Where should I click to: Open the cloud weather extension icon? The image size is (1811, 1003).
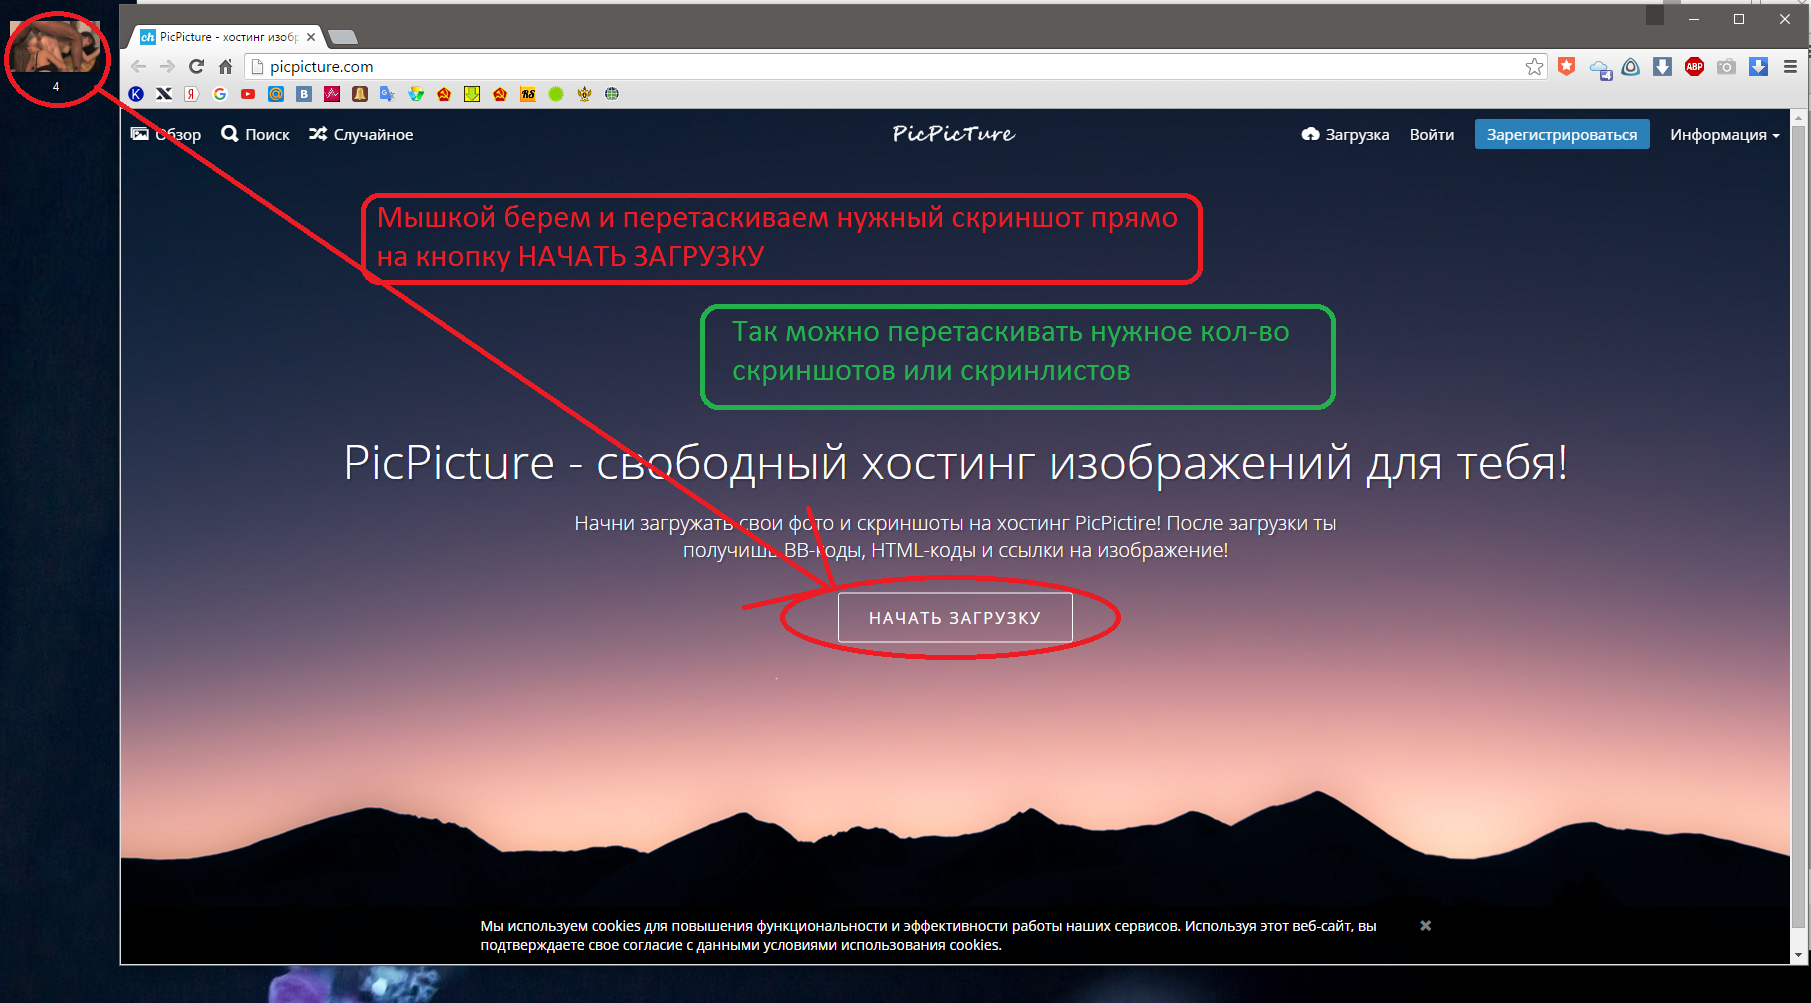(x=1600, y=69)
